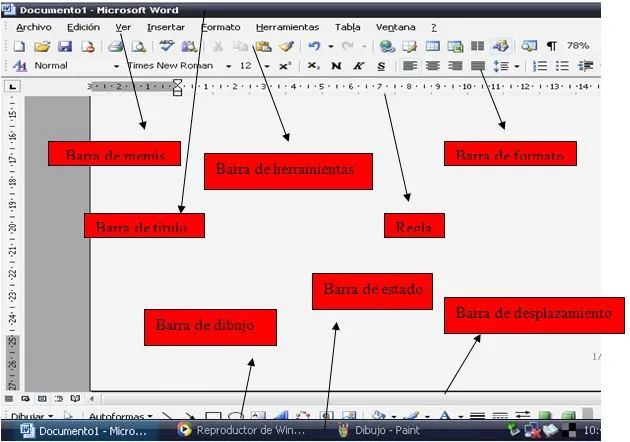
Task: Click the Save document icon
Action: [64, 47]
